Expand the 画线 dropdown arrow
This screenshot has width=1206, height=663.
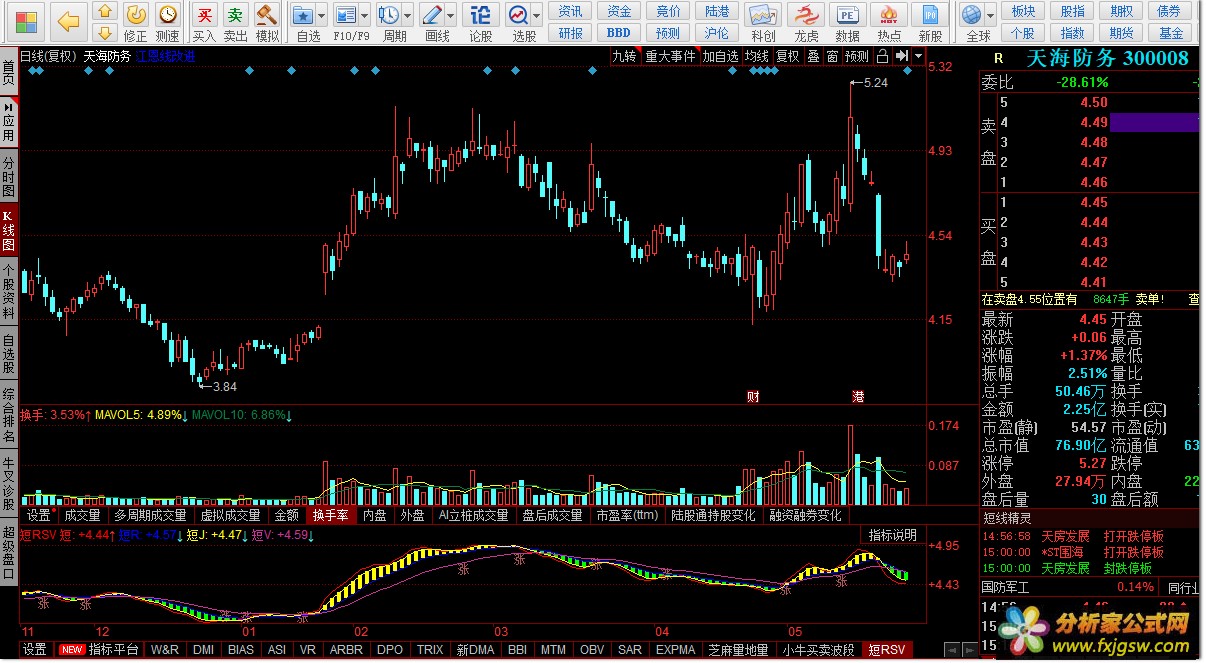450,16
